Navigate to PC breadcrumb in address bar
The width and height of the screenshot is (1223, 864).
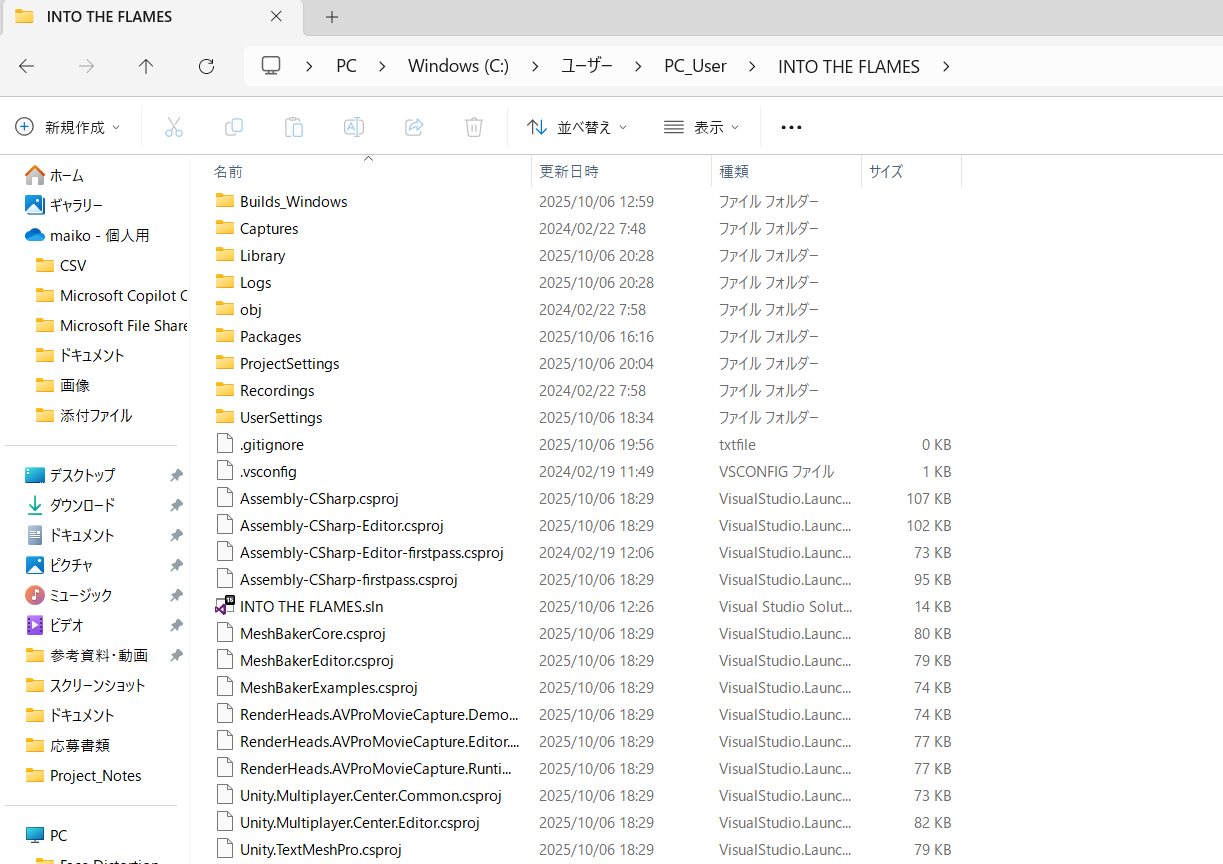346,66
